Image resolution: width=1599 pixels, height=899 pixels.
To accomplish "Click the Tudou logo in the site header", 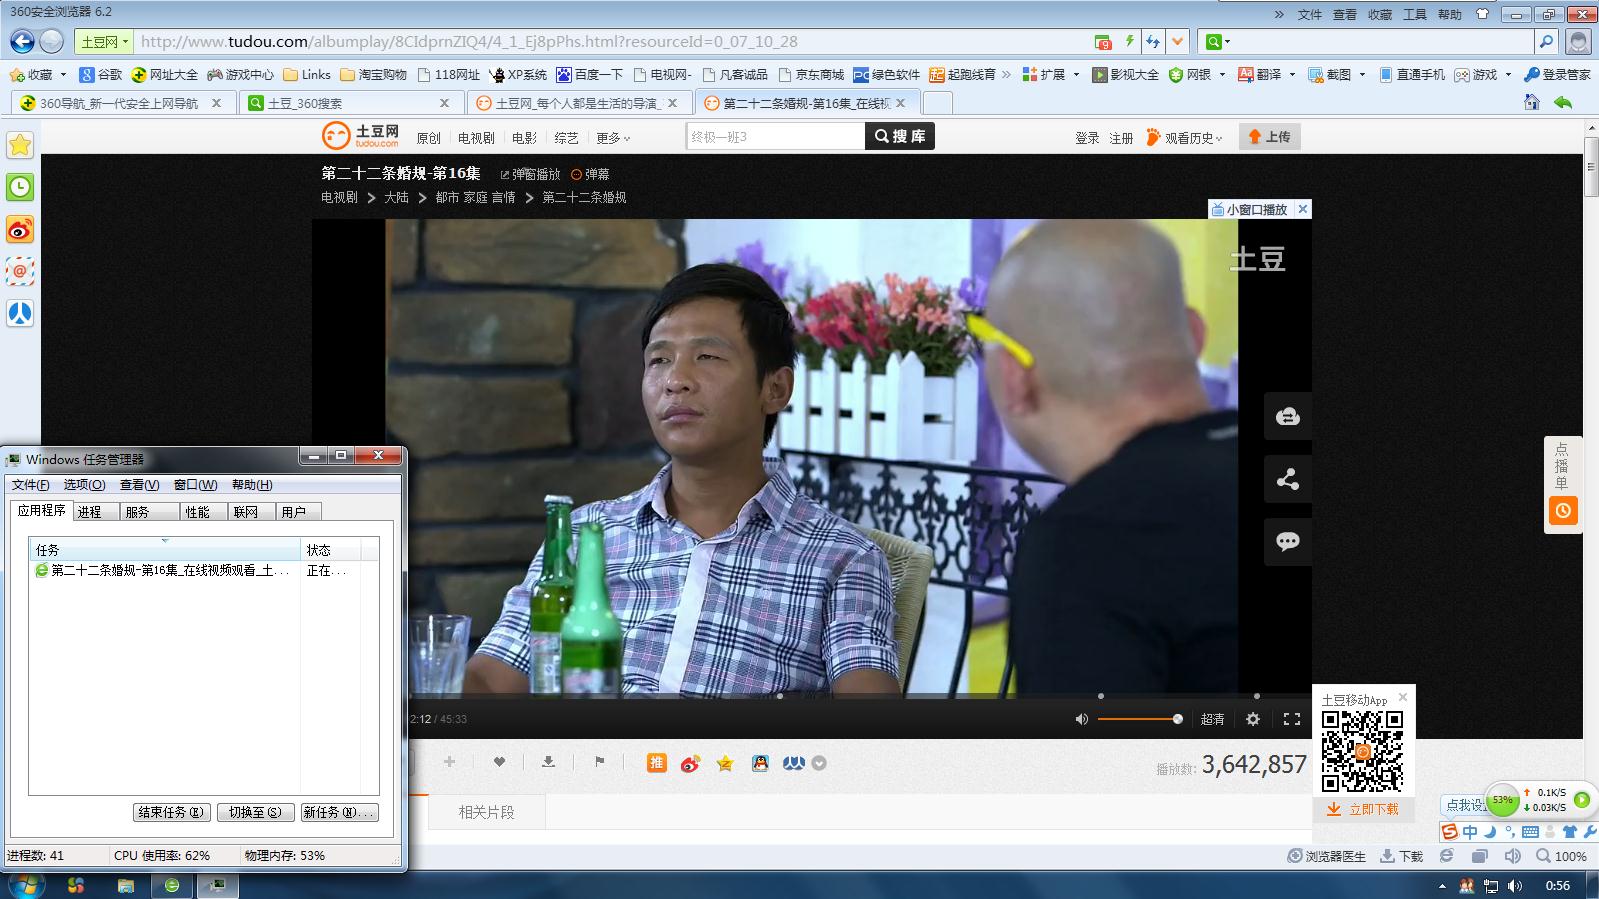I will pos(361,136).
